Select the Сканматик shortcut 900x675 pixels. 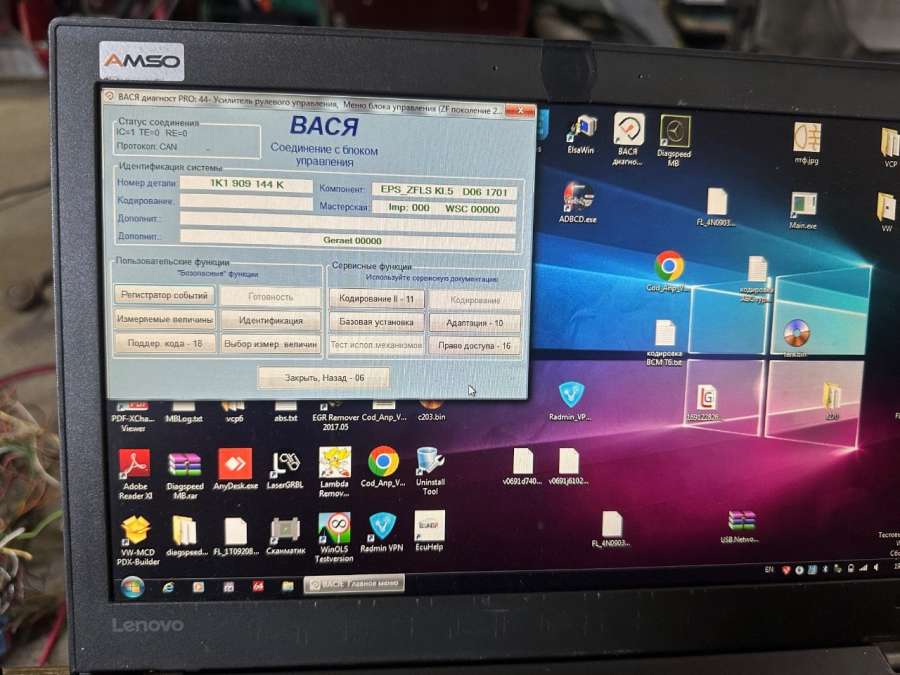285,536
